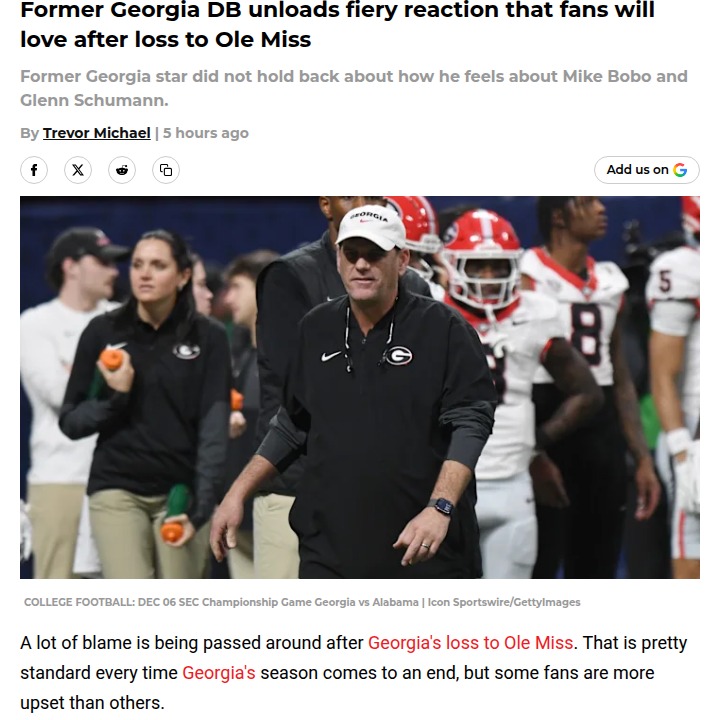
Task: Click the gray subheadline mentioning Mike Bobo
Action: [x=353, y=88]
